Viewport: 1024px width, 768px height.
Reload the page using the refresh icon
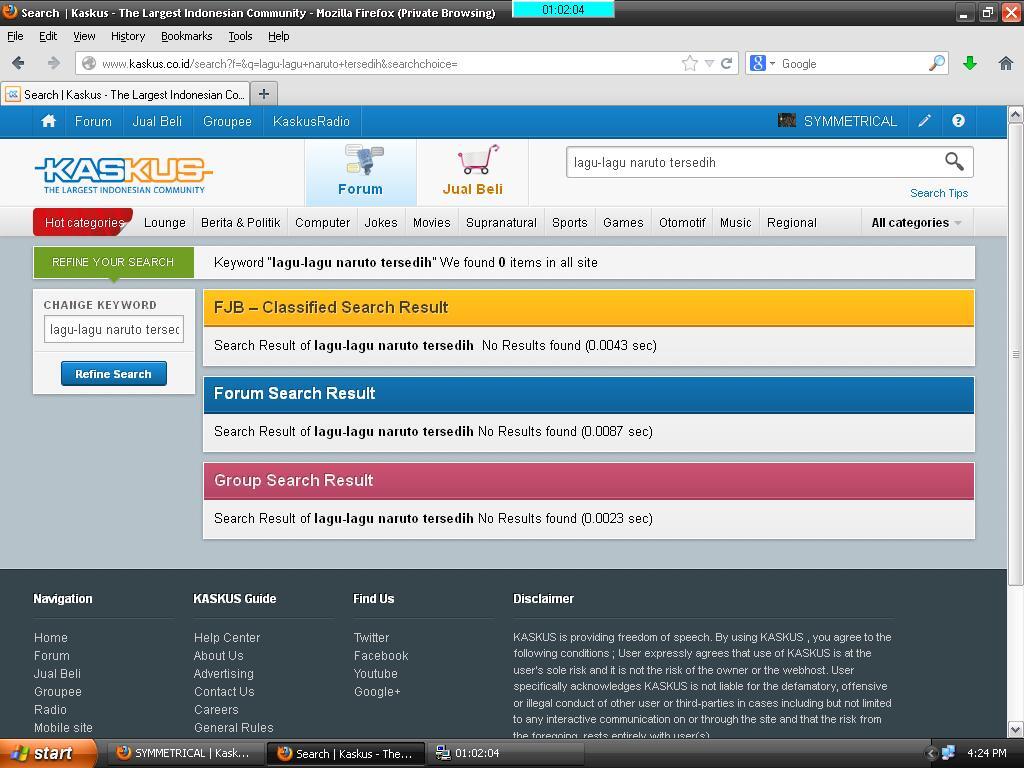coord(726,63)
